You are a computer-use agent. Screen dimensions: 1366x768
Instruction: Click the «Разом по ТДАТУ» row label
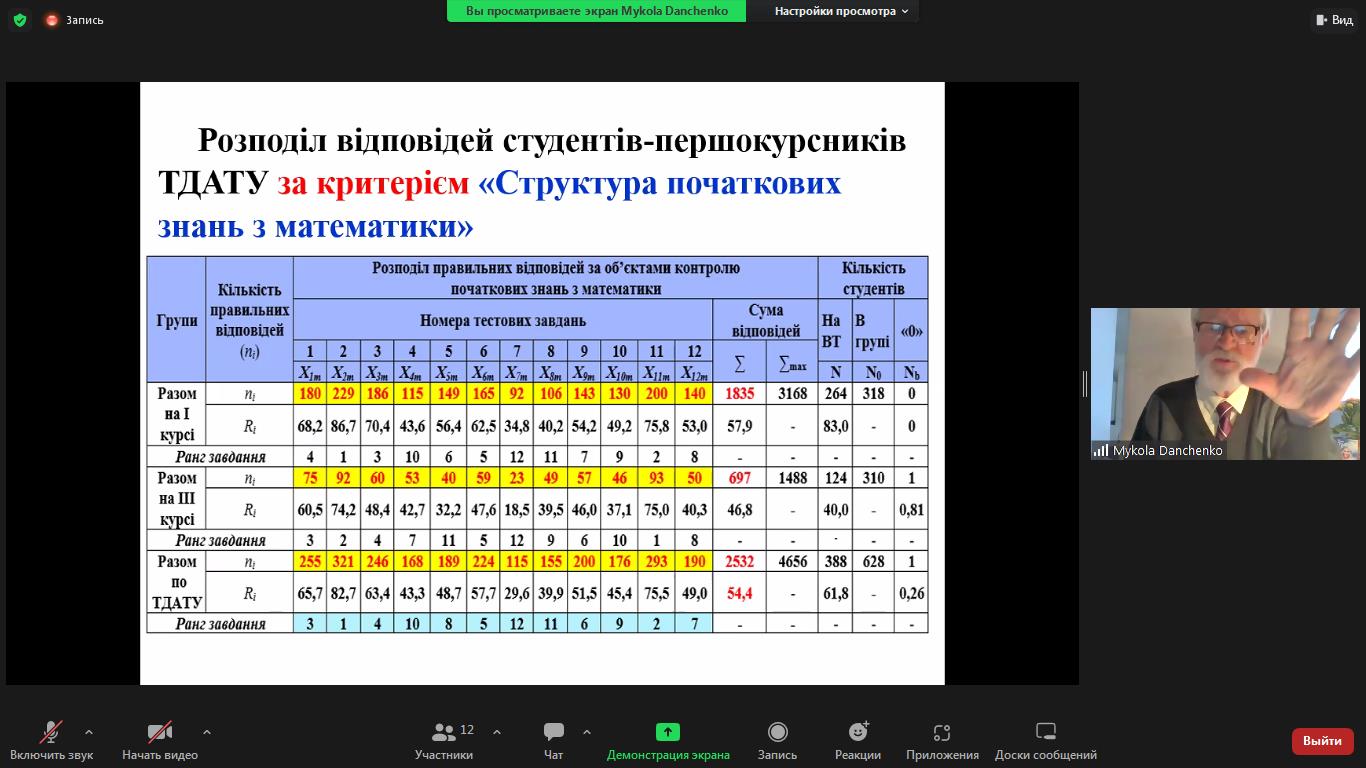(x=177, y=582)
